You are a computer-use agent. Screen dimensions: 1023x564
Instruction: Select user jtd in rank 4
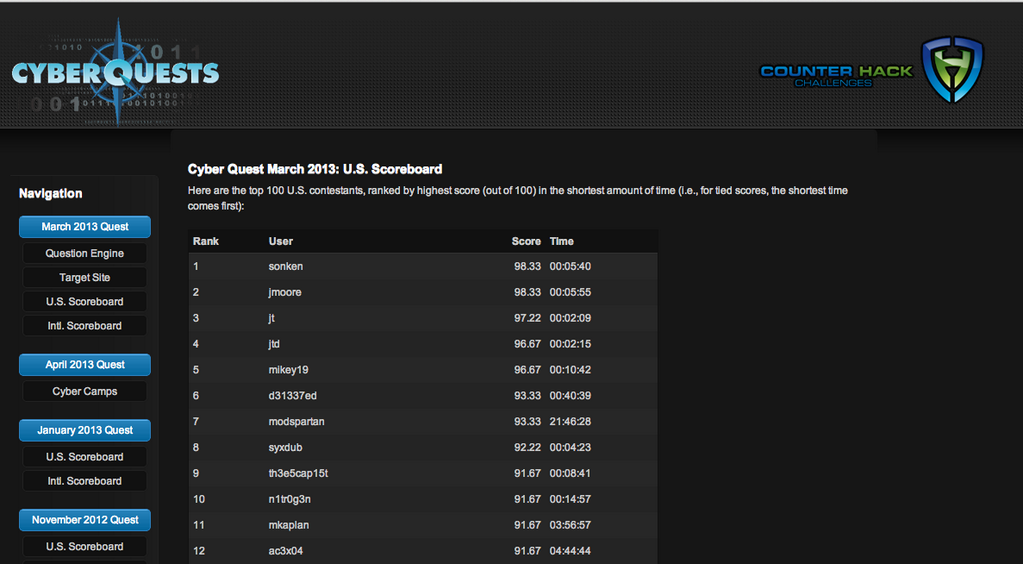[x=274, y=344]
